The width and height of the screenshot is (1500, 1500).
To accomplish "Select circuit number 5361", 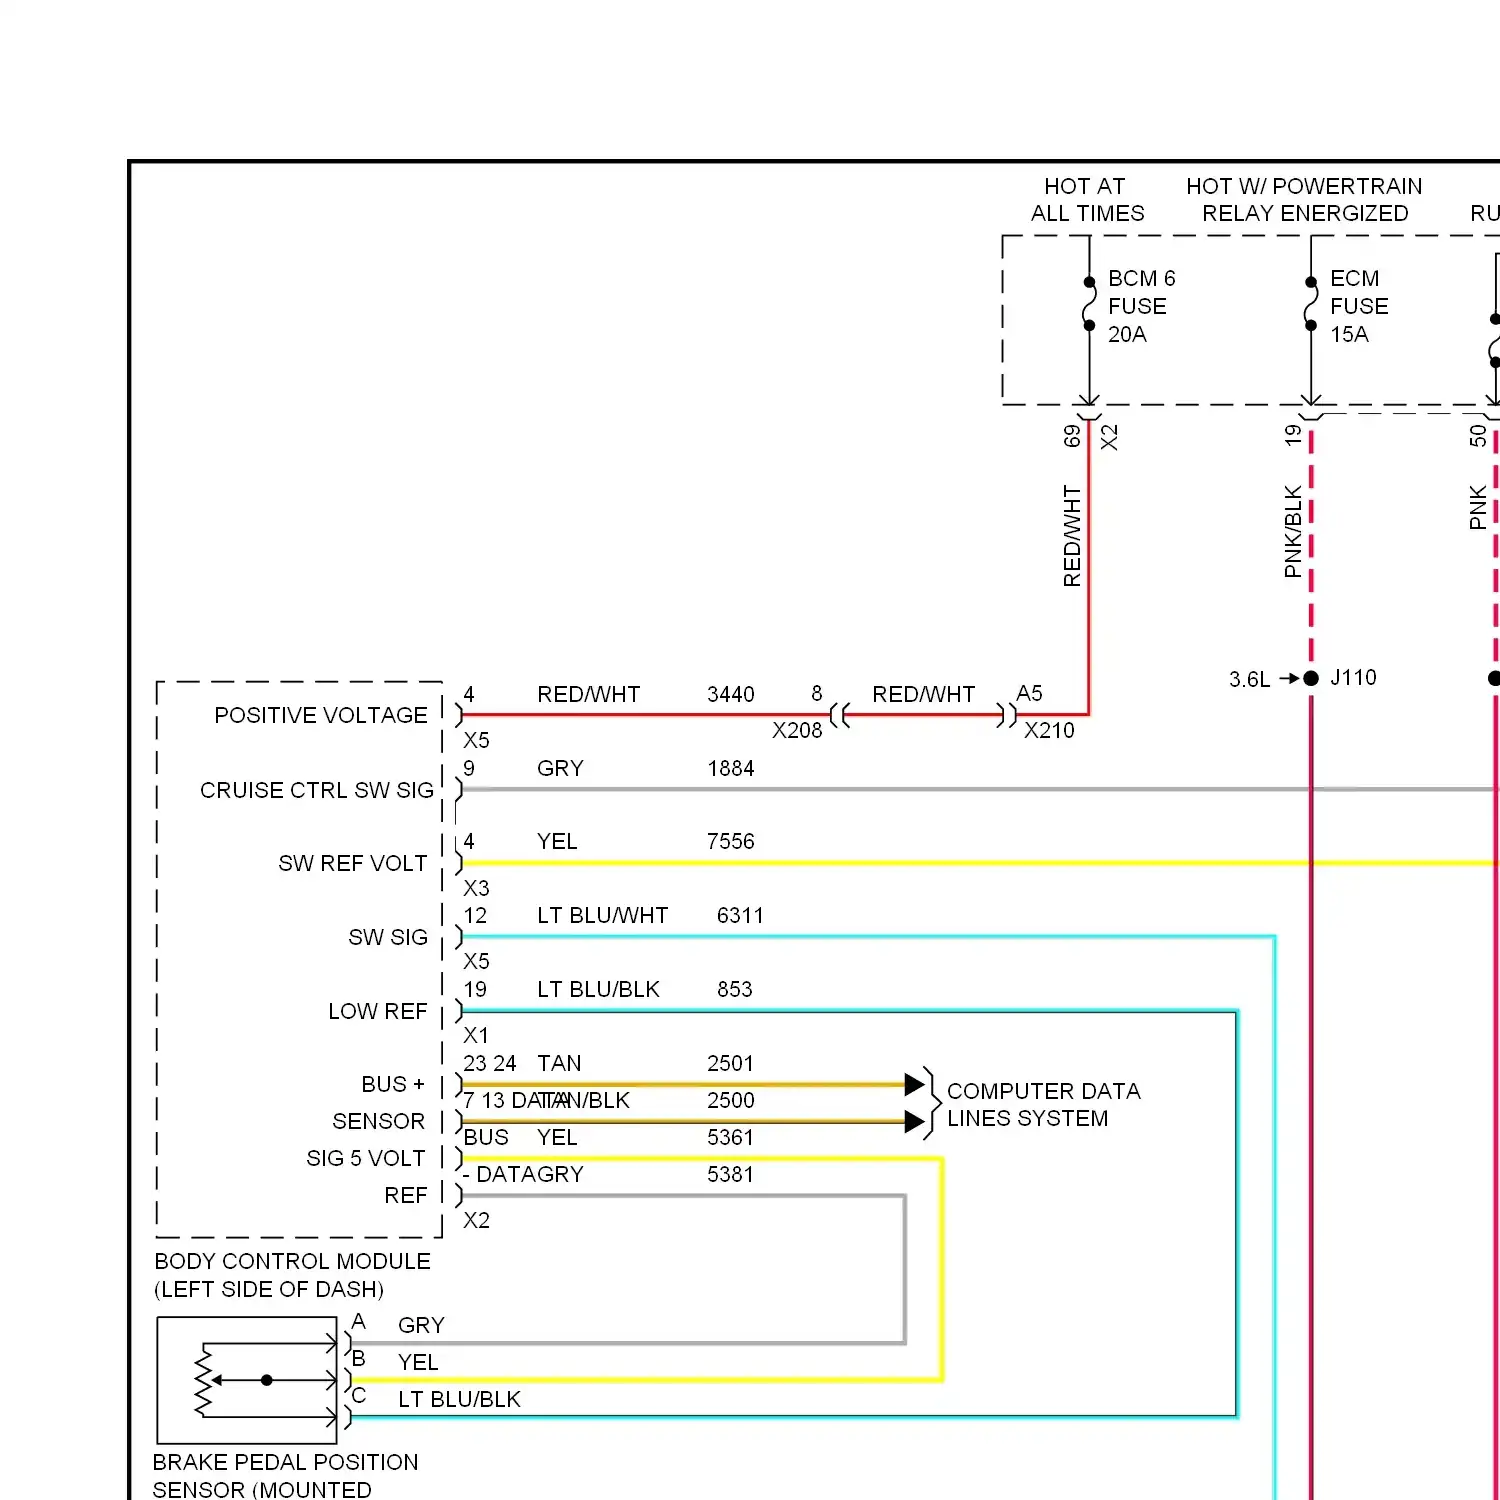I will pos(731,1137).
